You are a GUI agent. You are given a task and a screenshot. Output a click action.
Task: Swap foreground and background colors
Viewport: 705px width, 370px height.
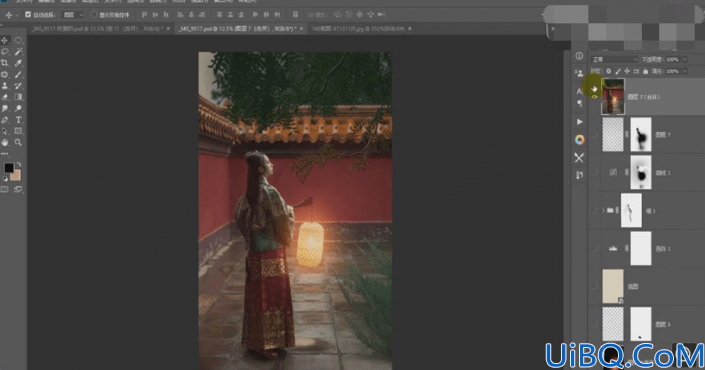pyautogui.click(x=18, y=164)
